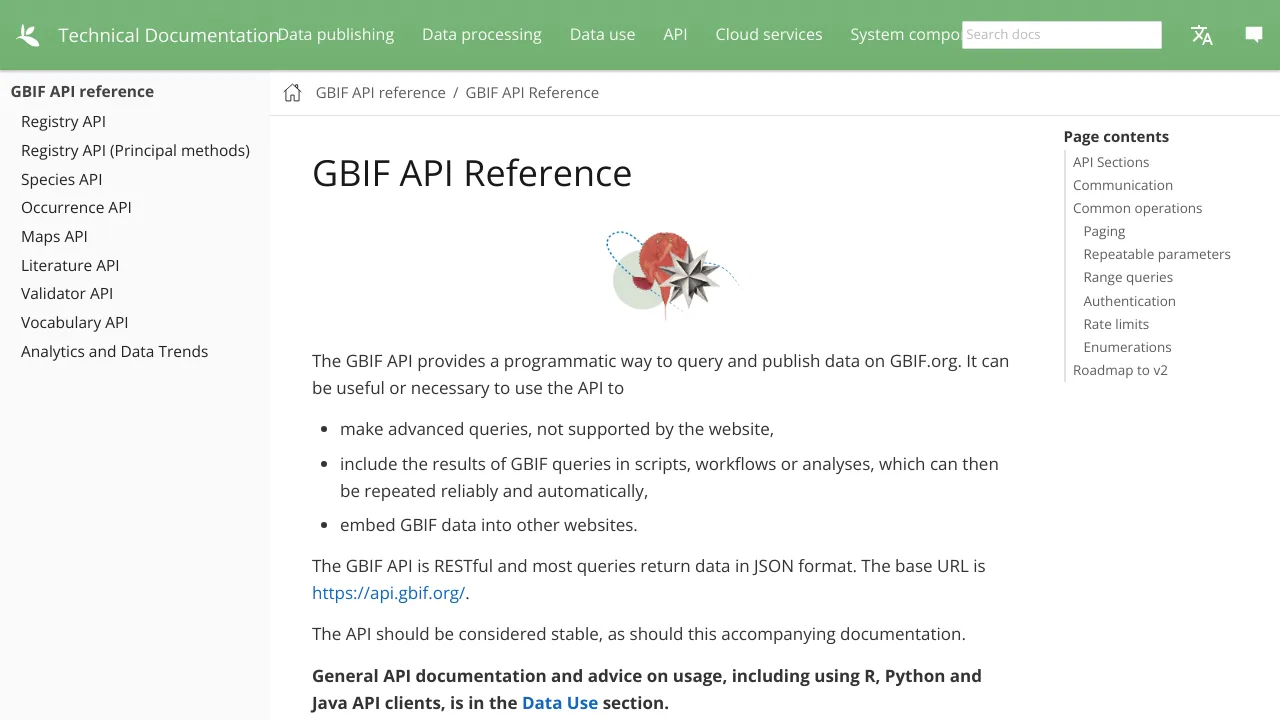This screenshot has height=720, width=1280.
Task: Open Vocabulary API in the sidebar
Action: (x=74, y=322)
